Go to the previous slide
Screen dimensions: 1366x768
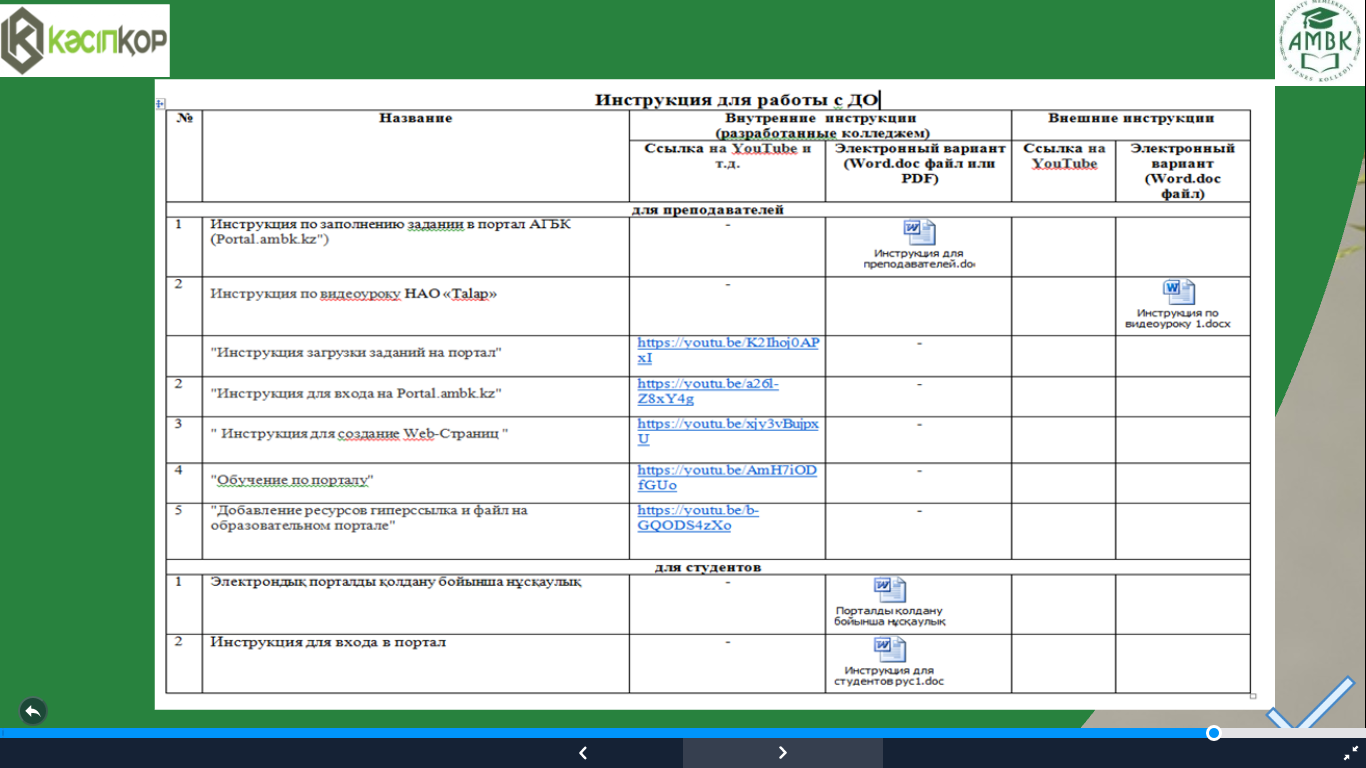tap(583, 753)
